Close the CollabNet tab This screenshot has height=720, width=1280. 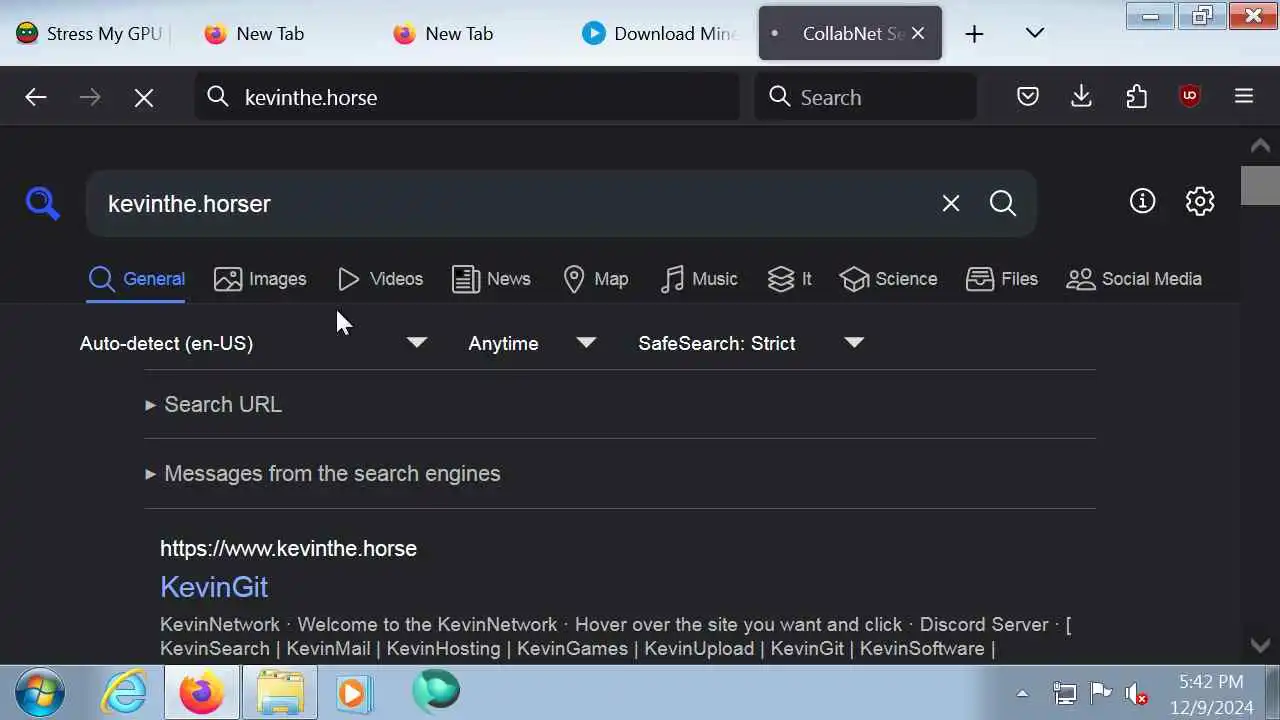[x=918, y=33]
